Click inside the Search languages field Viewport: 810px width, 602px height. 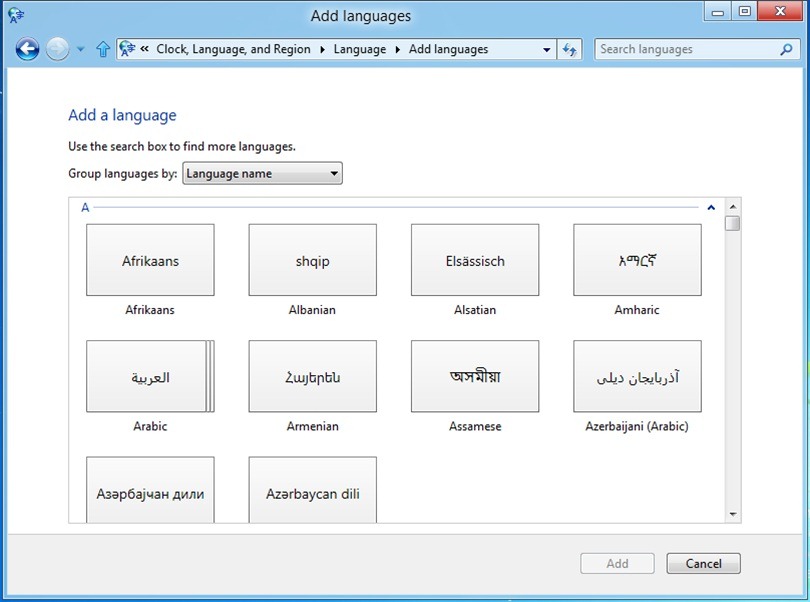[685, 49]
